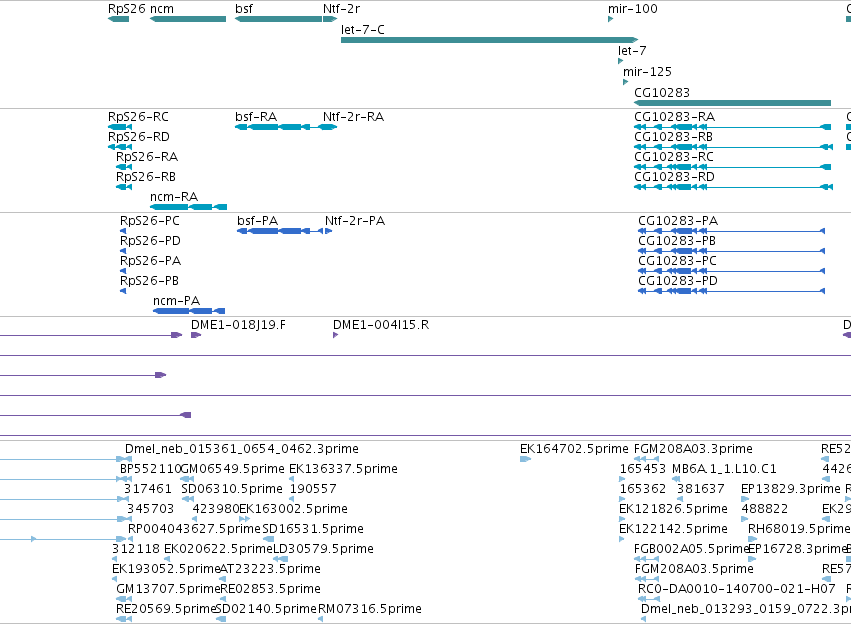The image size is (851, 624).
Task: Select EST EP13829.3prime
Action: 790,489
